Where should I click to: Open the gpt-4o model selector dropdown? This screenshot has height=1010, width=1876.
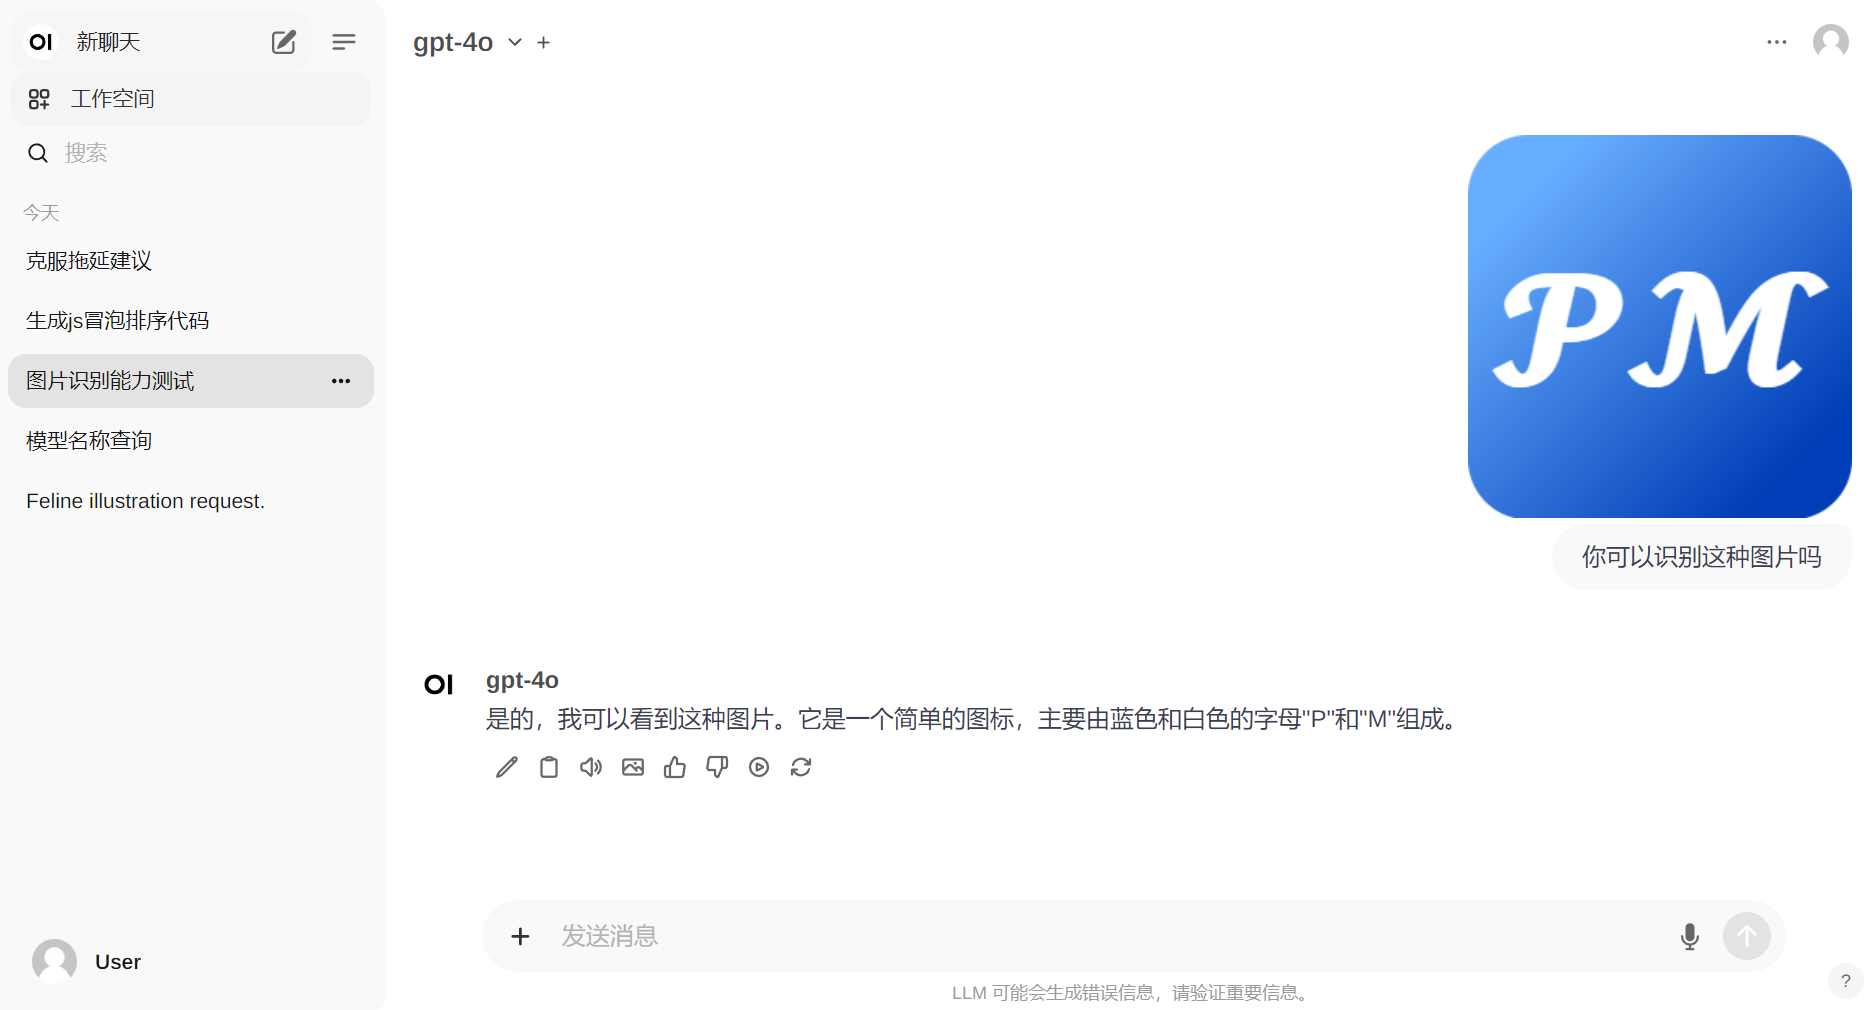[514, 42]
